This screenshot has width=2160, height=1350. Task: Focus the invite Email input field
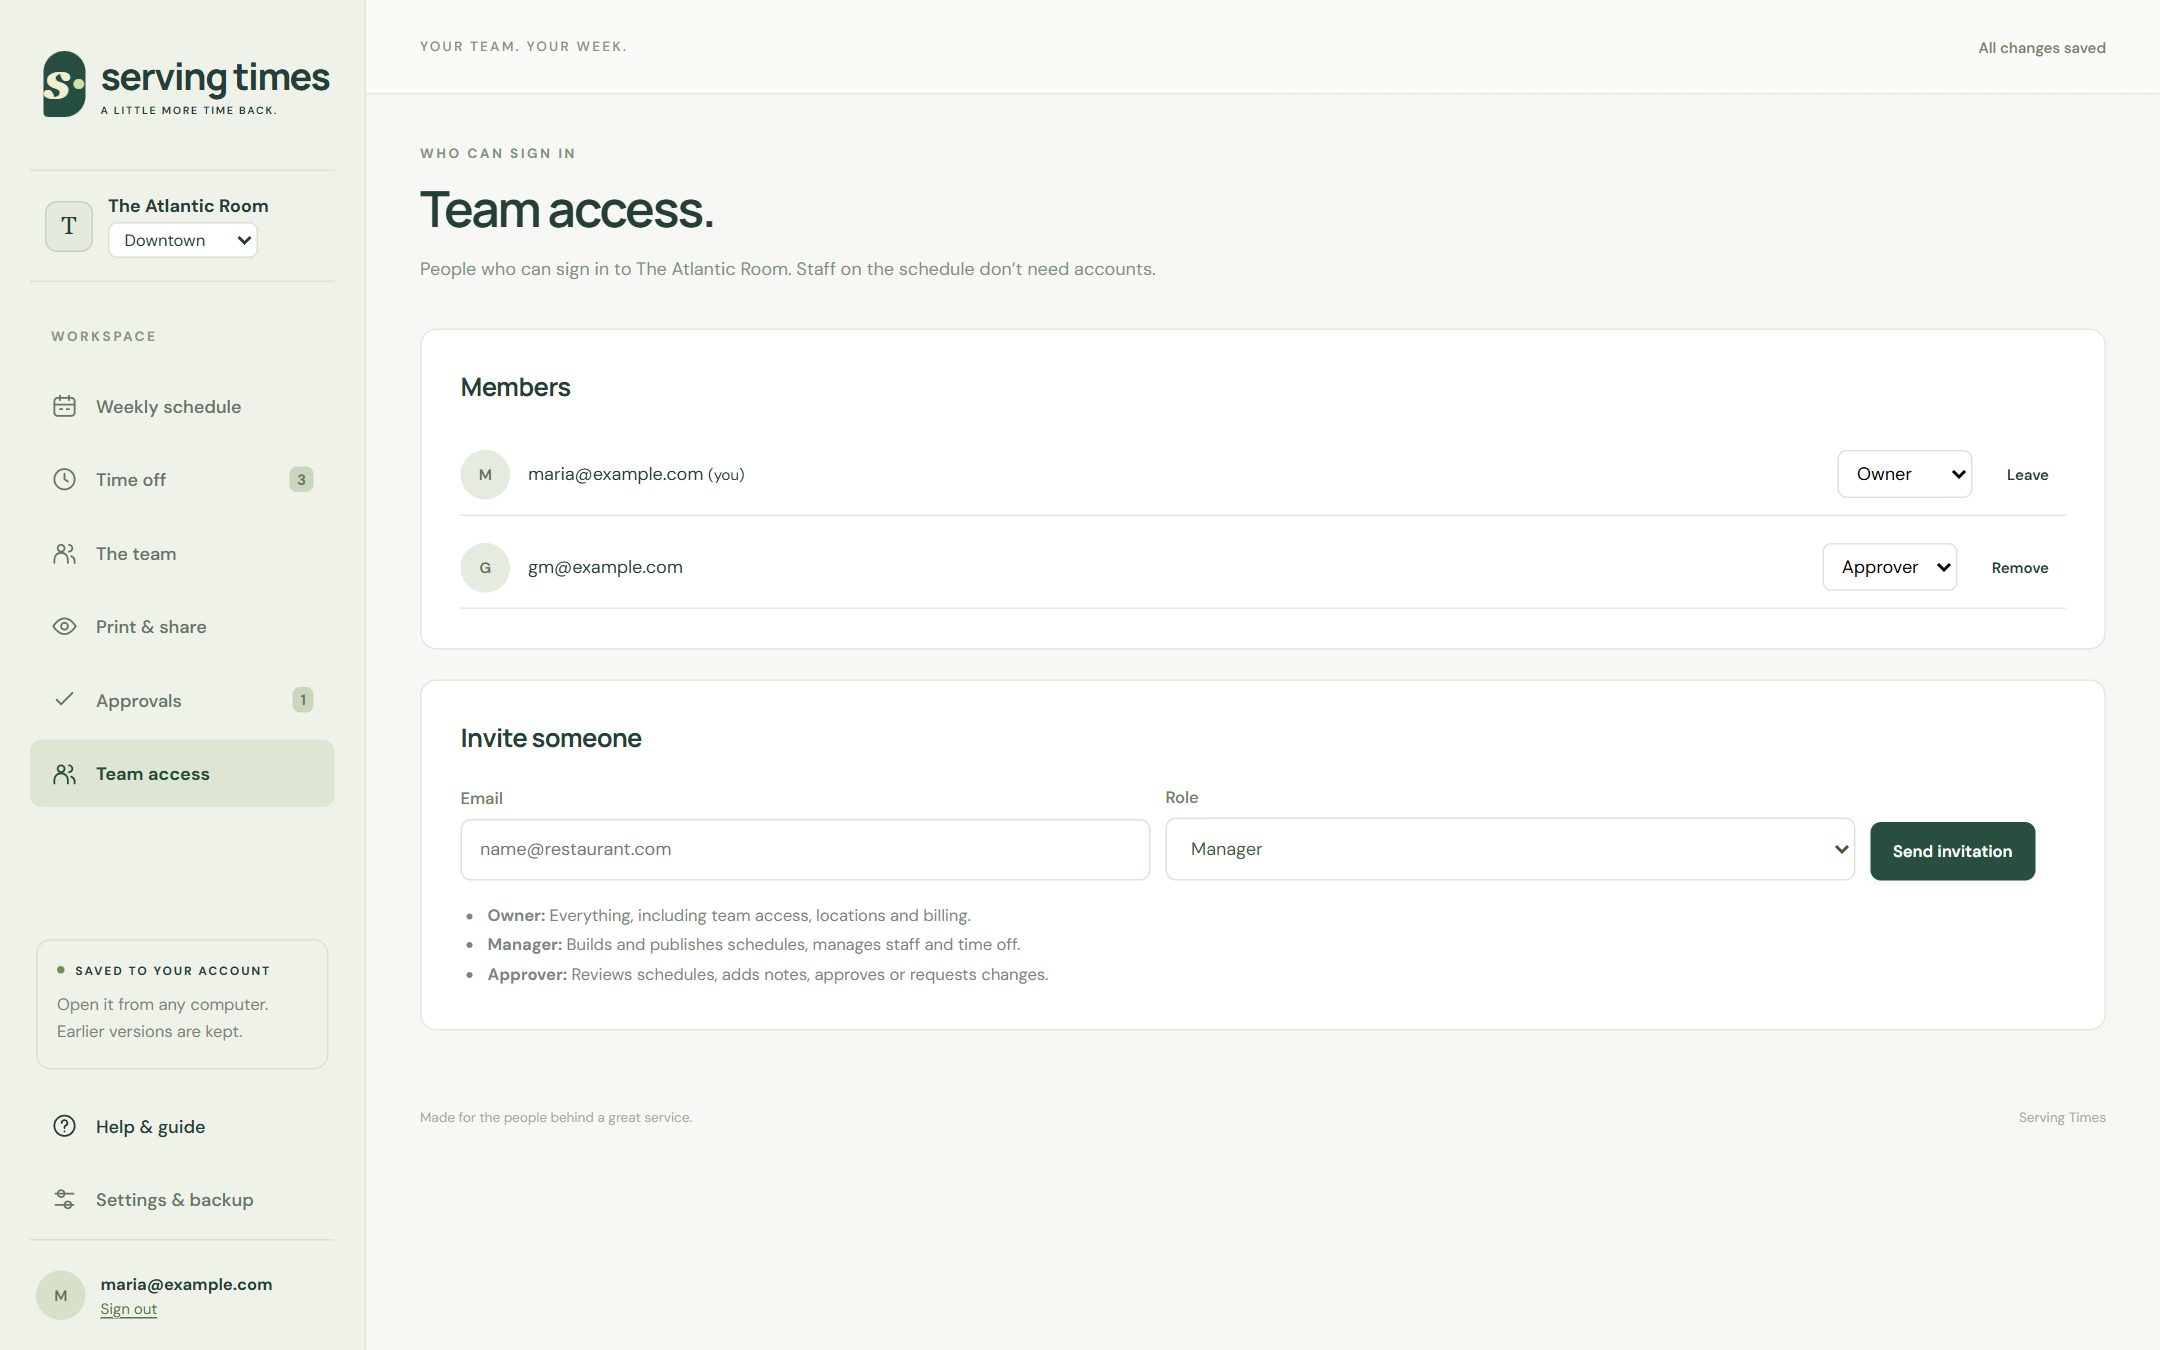pyautogui.click(x=805, y=849)
